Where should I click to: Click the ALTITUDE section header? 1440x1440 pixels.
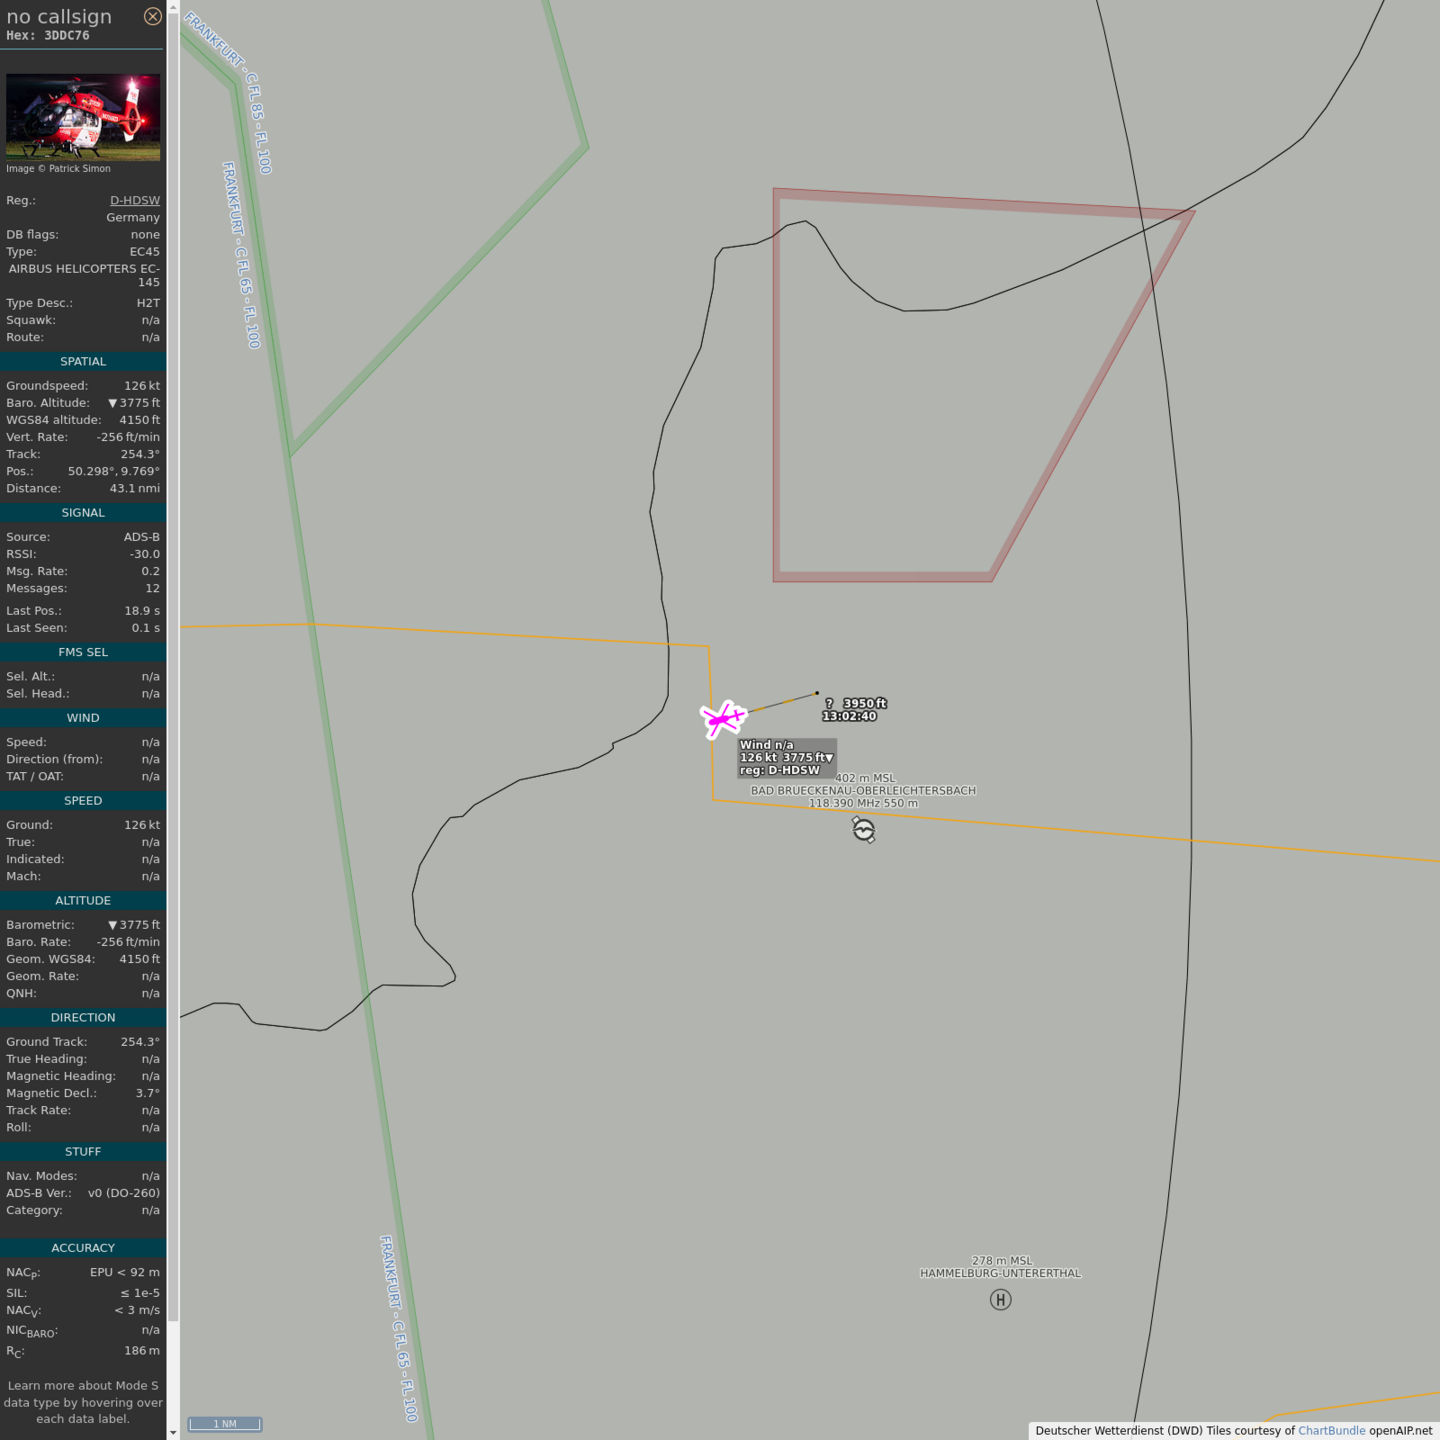pyautogui.click(x=83, y=900)
